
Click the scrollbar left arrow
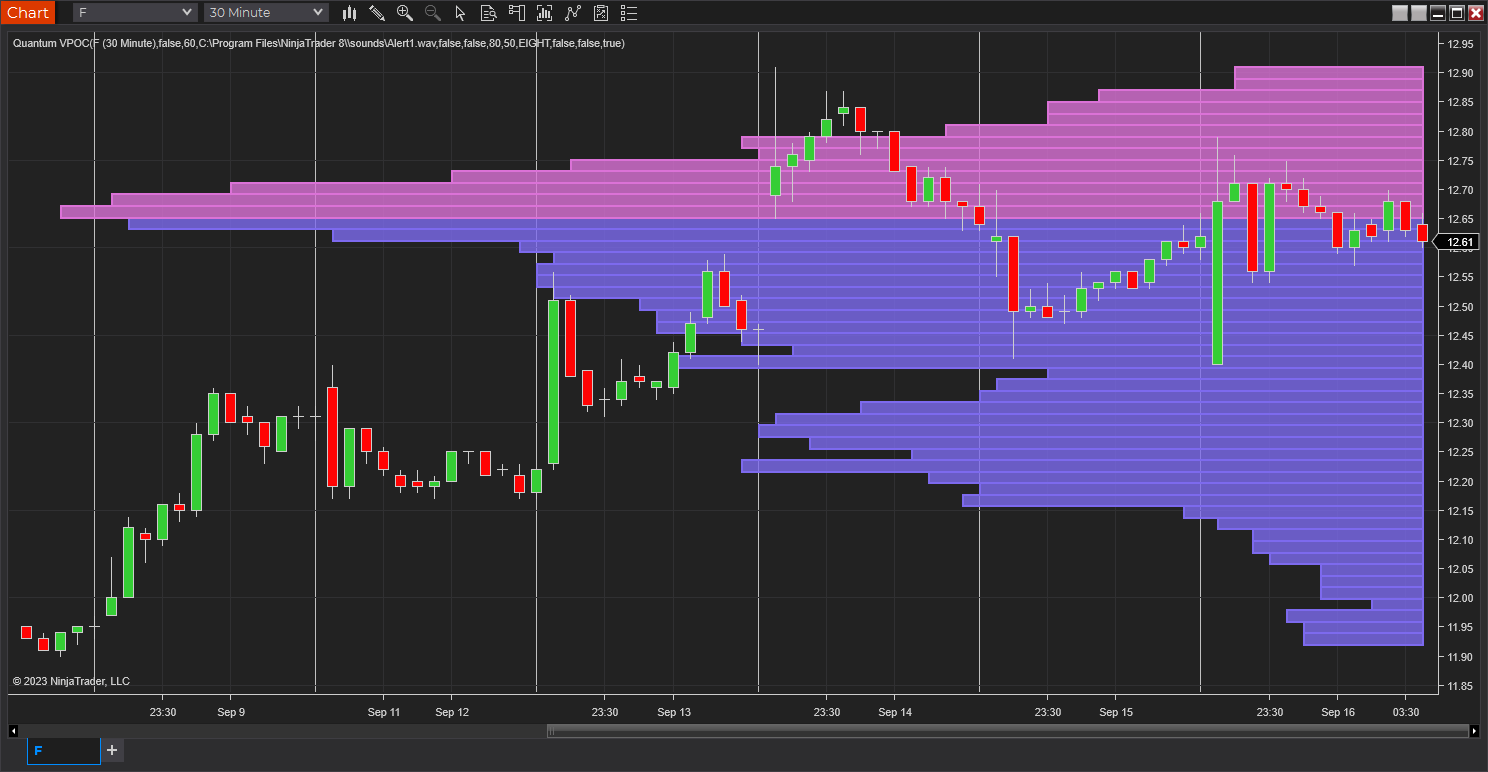(x=14, y=731)
